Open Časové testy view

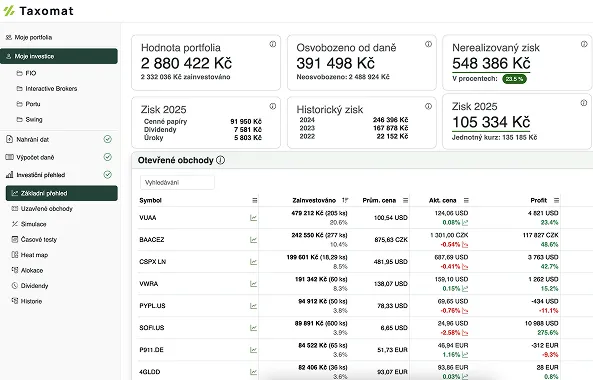[34, 240]
